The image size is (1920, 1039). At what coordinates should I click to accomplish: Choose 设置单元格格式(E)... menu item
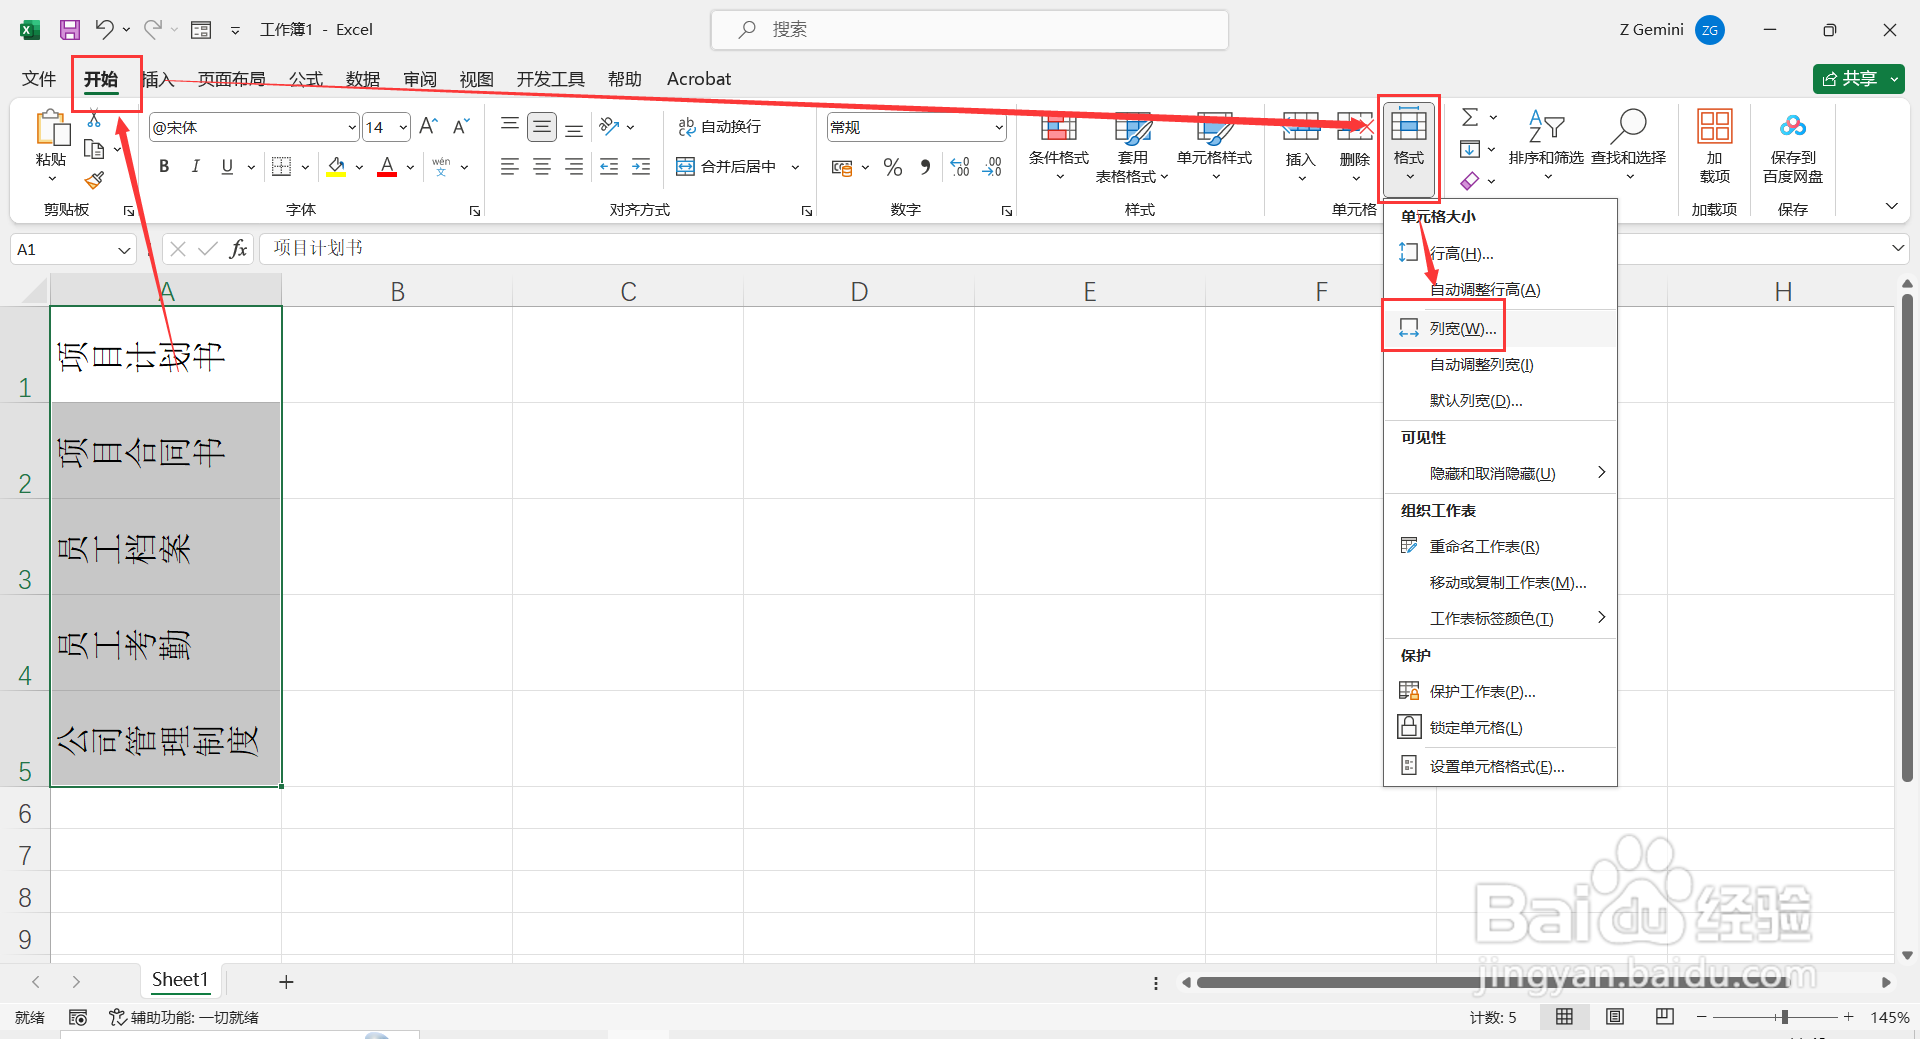1500,766
